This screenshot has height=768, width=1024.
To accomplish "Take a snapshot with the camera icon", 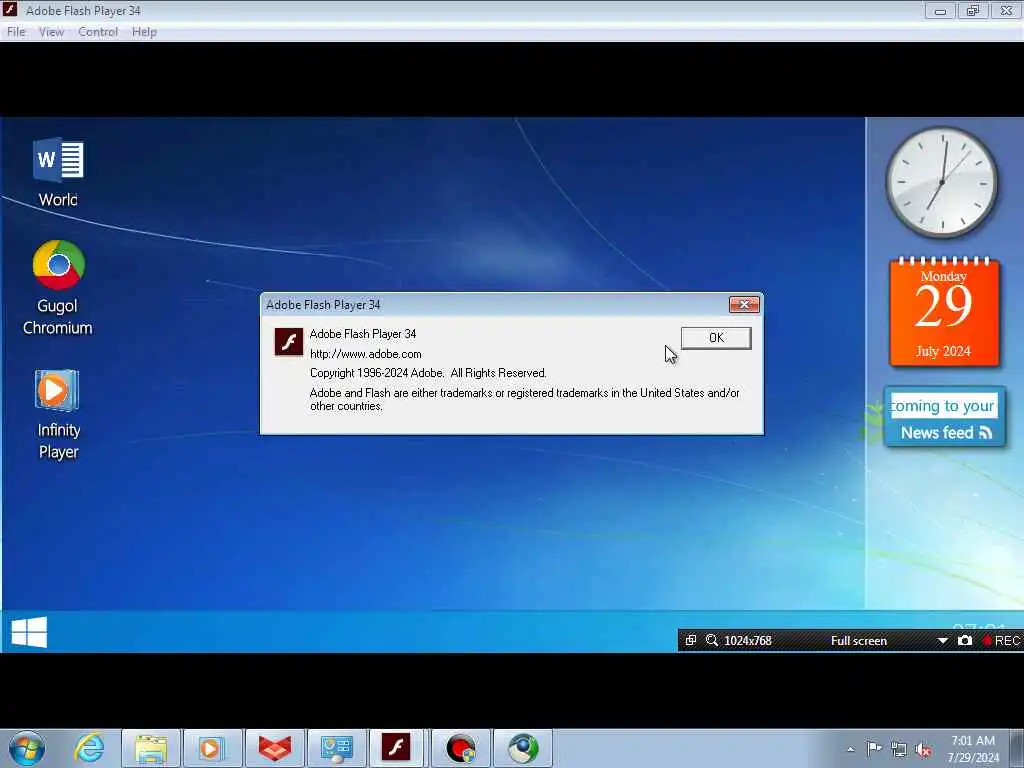I will point(965,641).
